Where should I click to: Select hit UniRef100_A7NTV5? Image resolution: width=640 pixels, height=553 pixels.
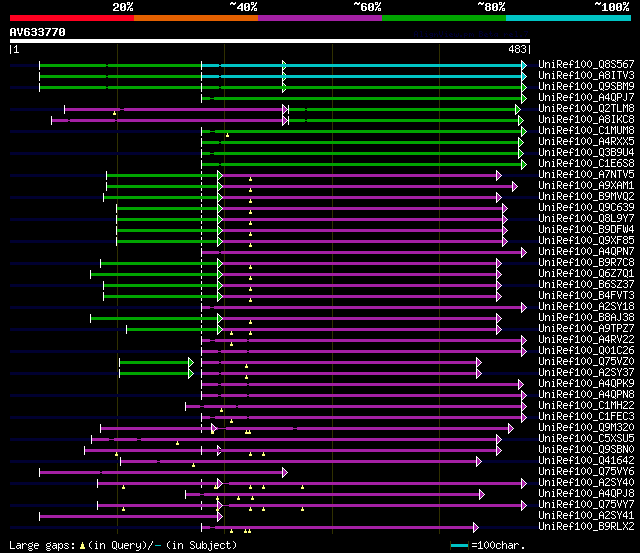[x=586, y=175]
